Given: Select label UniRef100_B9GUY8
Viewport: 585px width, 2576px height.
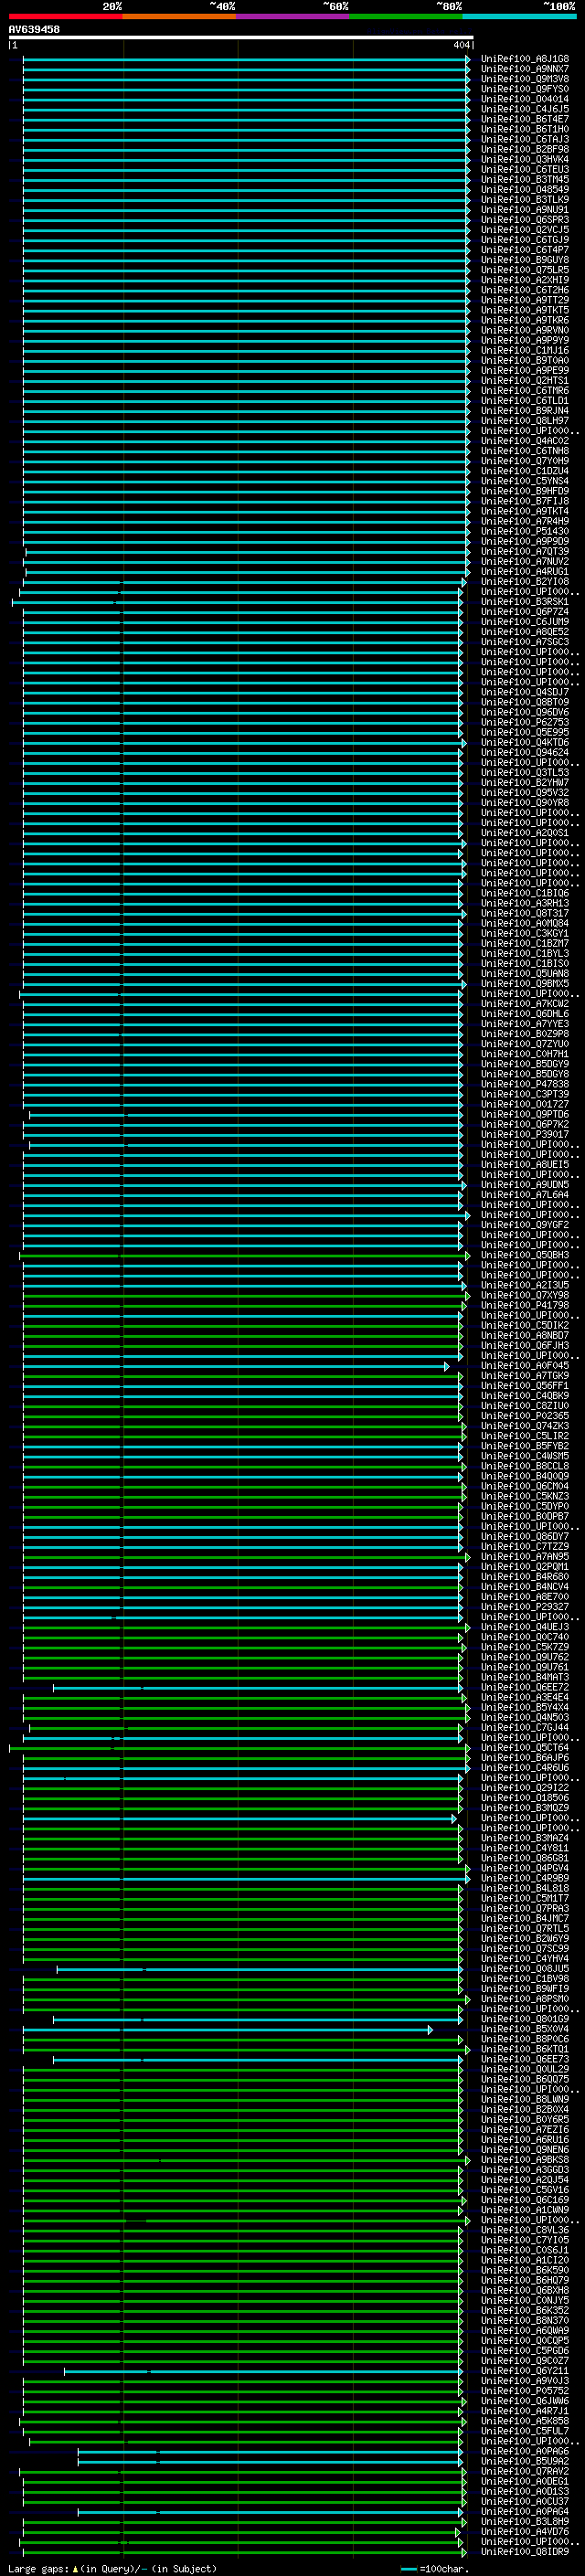Looking at the screenshot, I should click(x=525, y=260).
